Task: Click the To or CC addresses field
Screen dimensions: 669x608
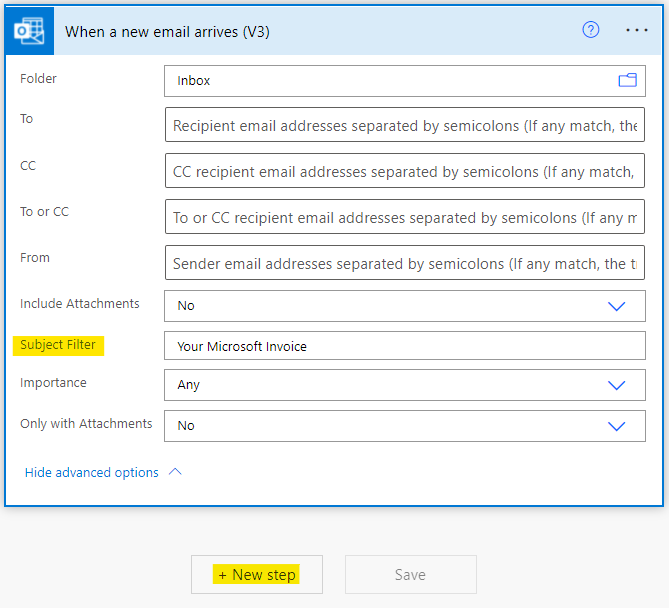Action: [404, 217]
